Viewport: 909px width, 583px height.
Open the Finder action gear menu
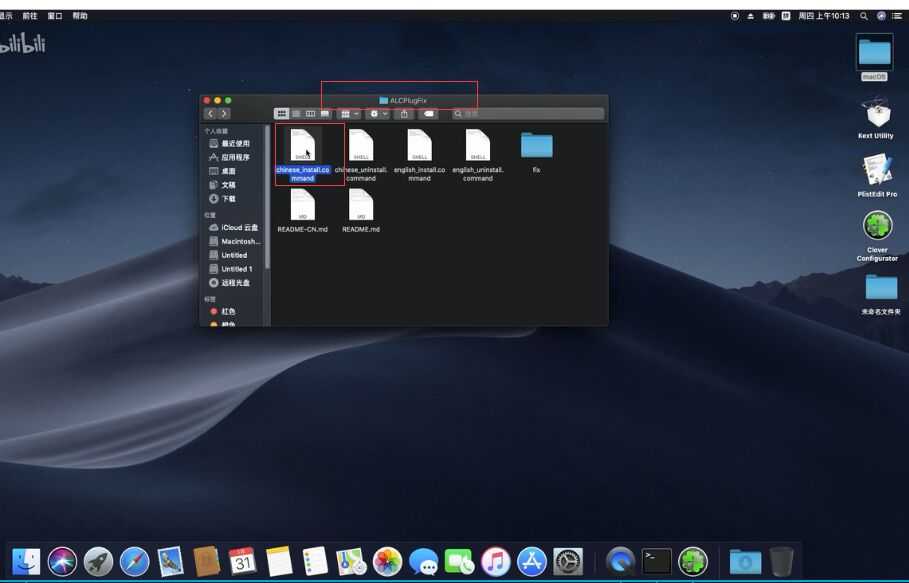(378, 114)
